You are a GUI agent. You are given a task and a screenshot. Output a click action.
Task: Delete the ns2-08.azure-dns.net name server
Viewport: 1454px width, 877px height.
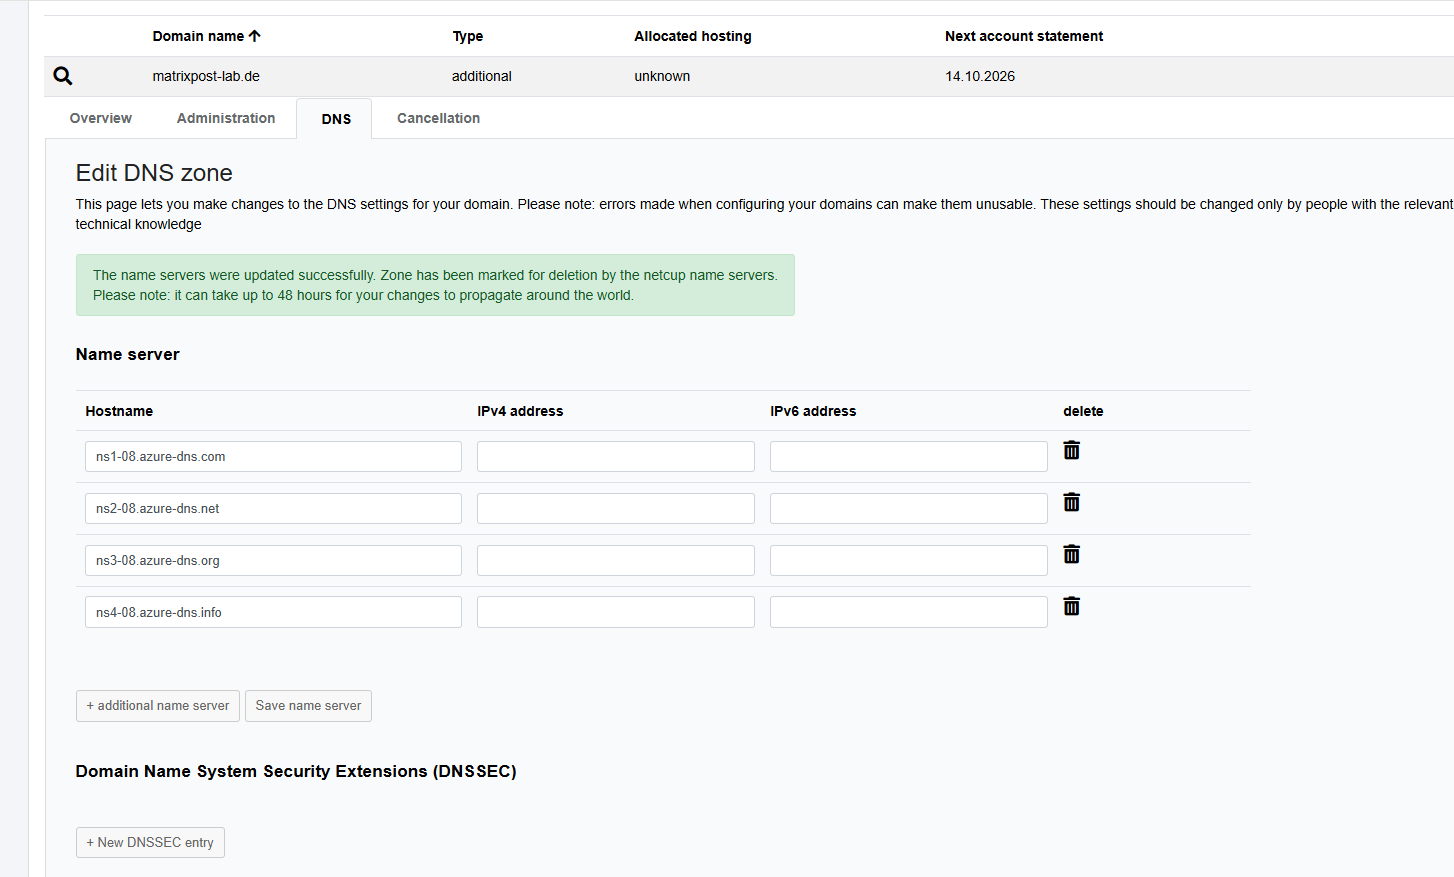tap(1071, 503)
